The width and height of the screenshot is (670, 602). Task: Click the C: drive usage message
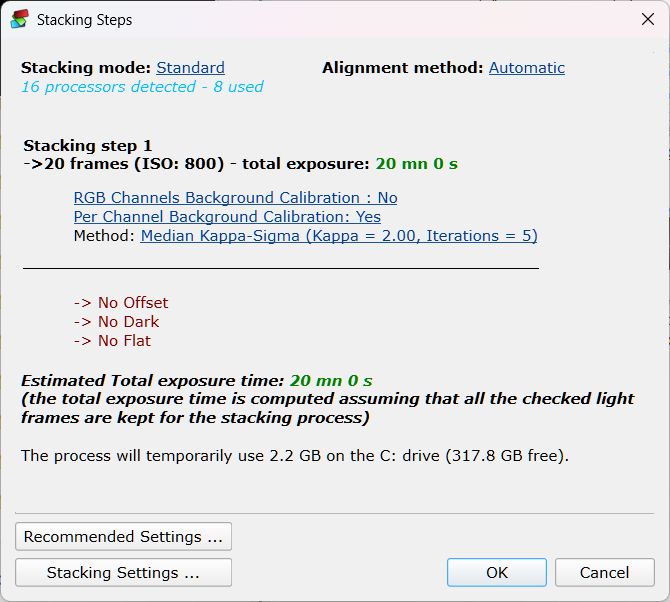(295, 455)
